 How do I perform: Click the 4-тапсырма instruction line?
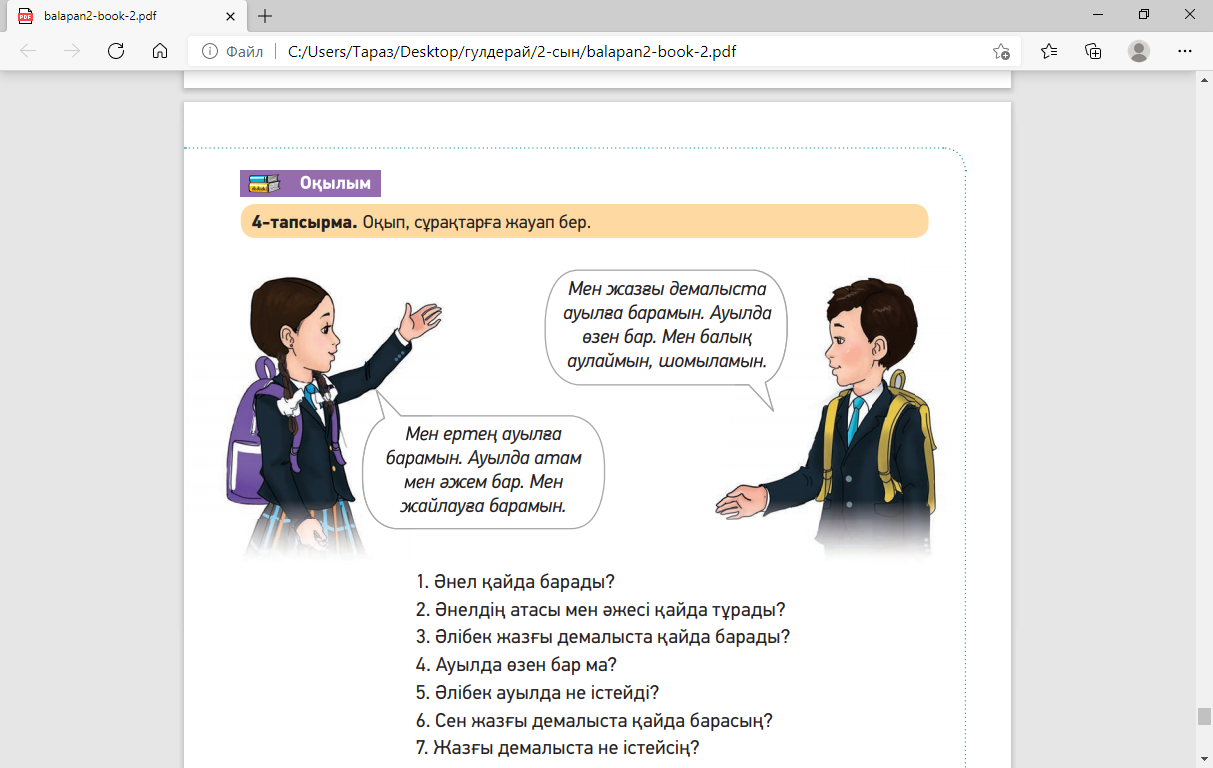tap(584, 221)
